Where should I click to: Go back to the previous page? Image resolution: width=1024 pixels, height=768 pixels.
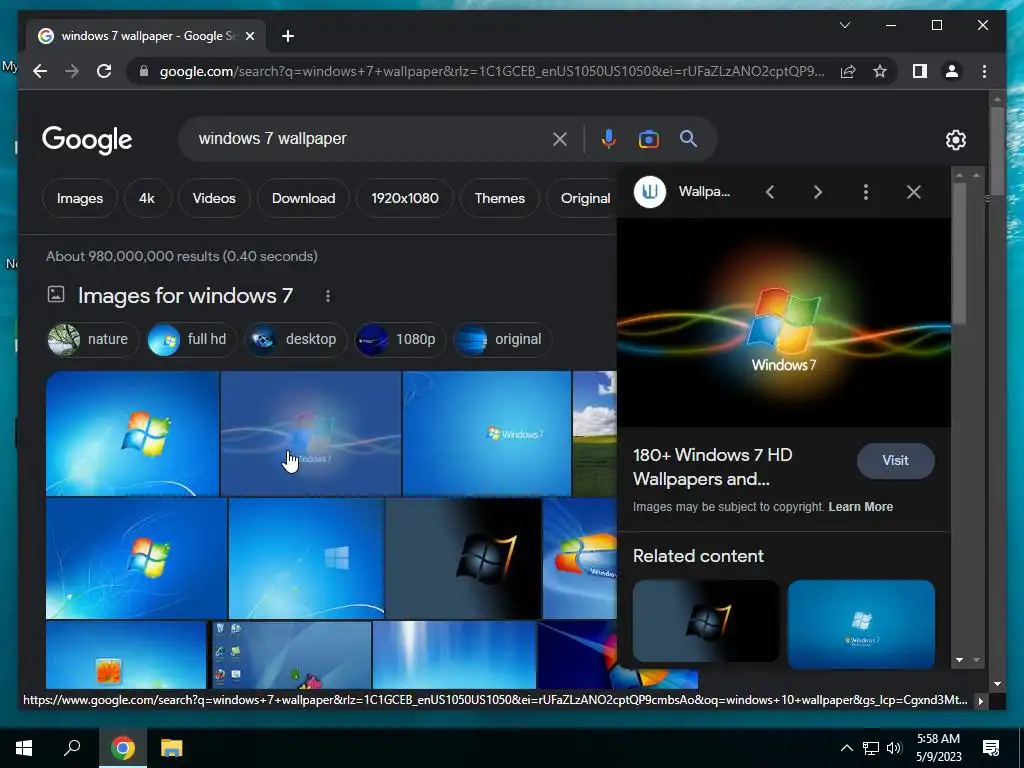click(x=40, y=71)
